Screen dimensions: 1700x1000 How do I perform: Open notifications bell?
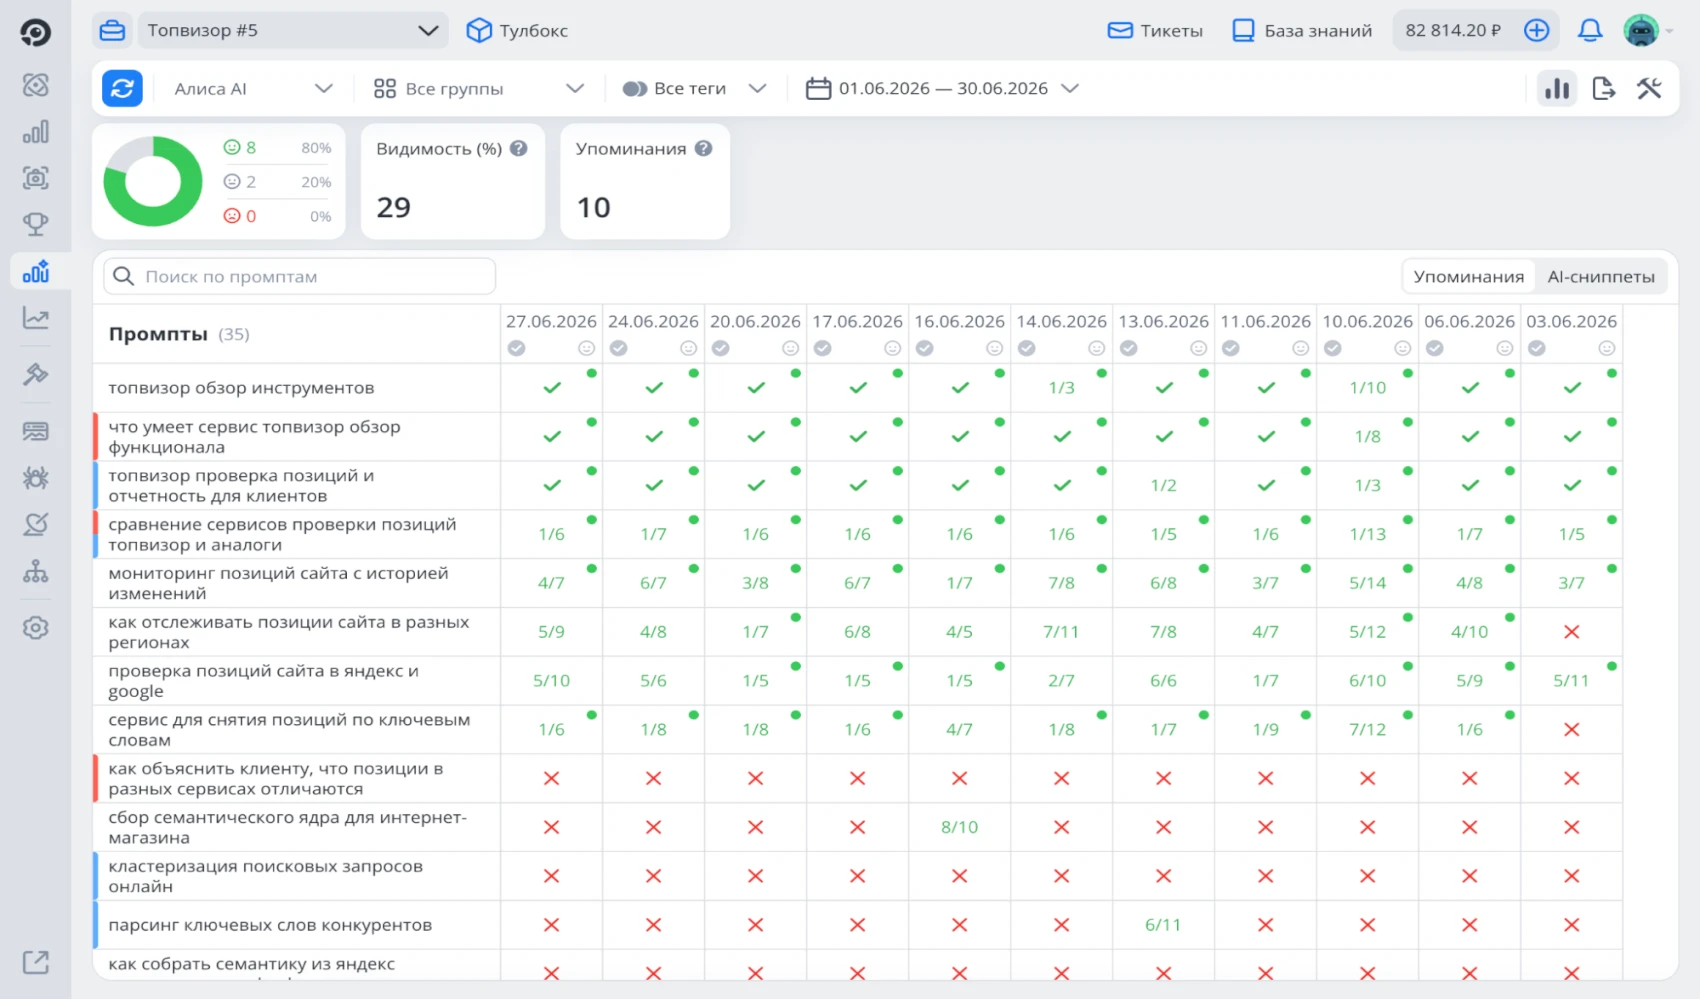[1590, 31]
